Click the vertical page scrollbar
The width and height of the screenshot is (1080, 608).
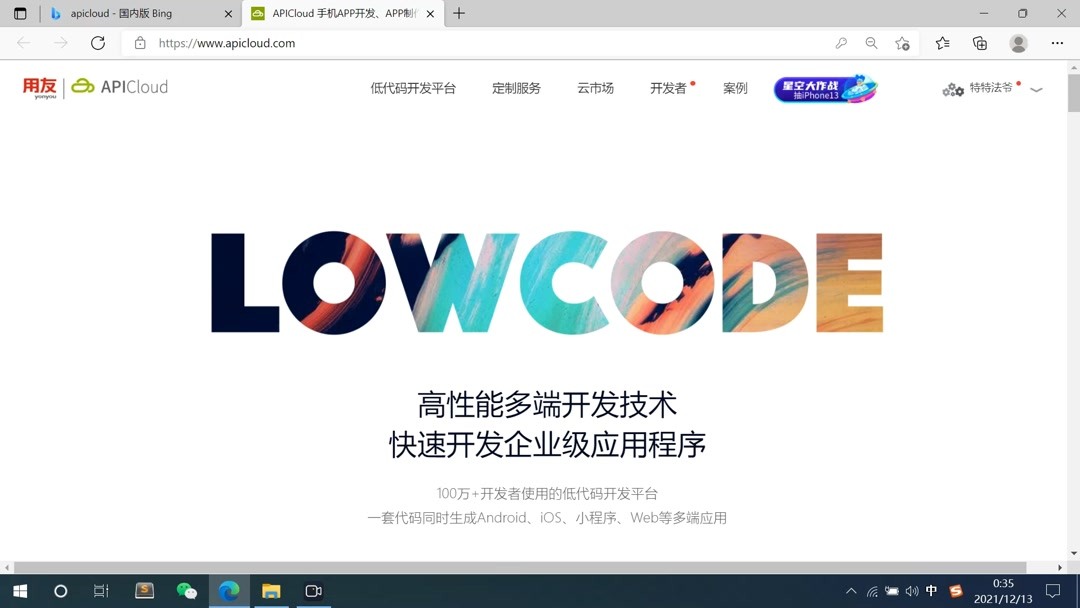point(1073,93)
